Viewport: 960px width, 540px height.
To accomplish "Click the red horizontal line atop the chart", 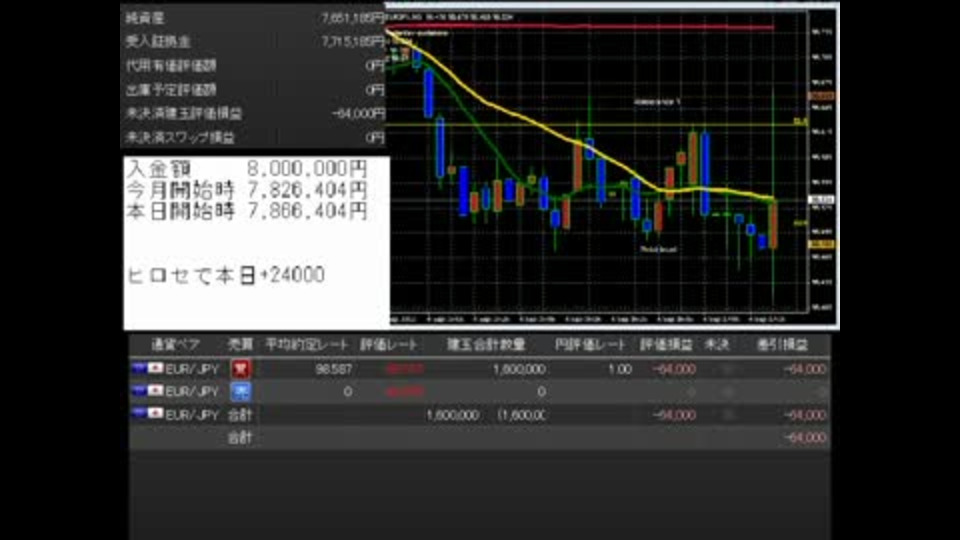I will tap(580, 26).
